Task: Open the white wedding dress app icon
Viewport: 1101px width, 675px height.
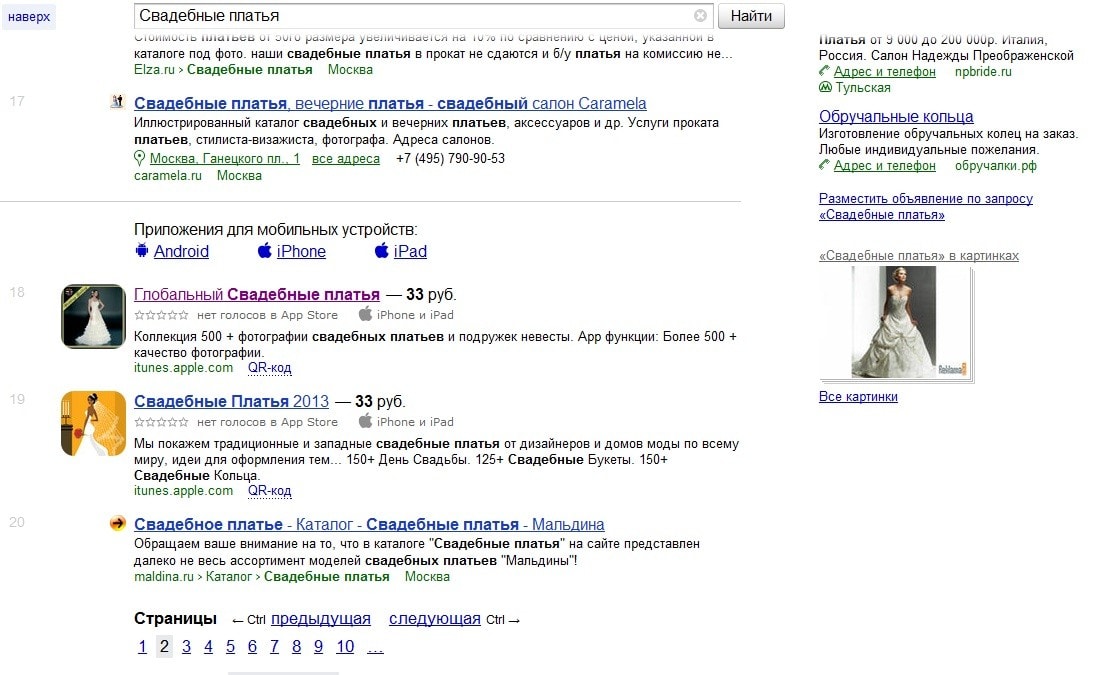Action: coord(93,316)
